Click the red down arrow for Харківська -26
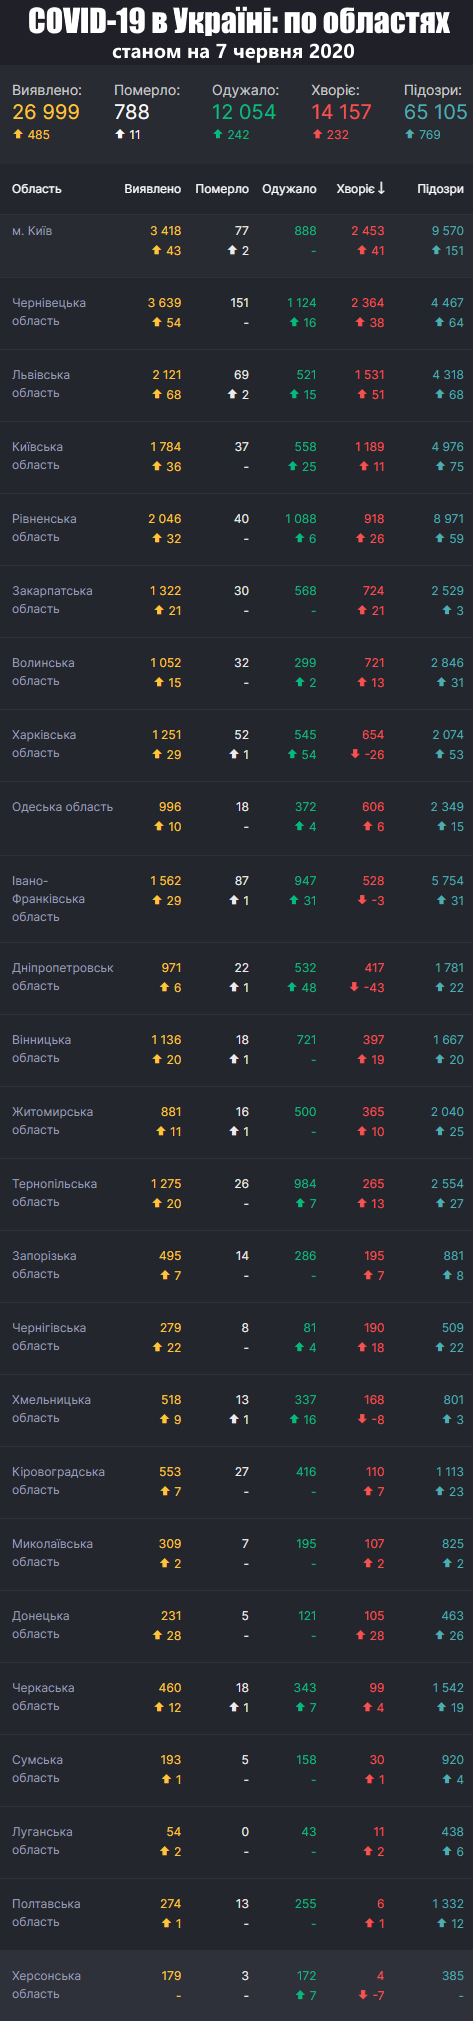Screen dimensions: 473x2021 [x=355, y=754]
